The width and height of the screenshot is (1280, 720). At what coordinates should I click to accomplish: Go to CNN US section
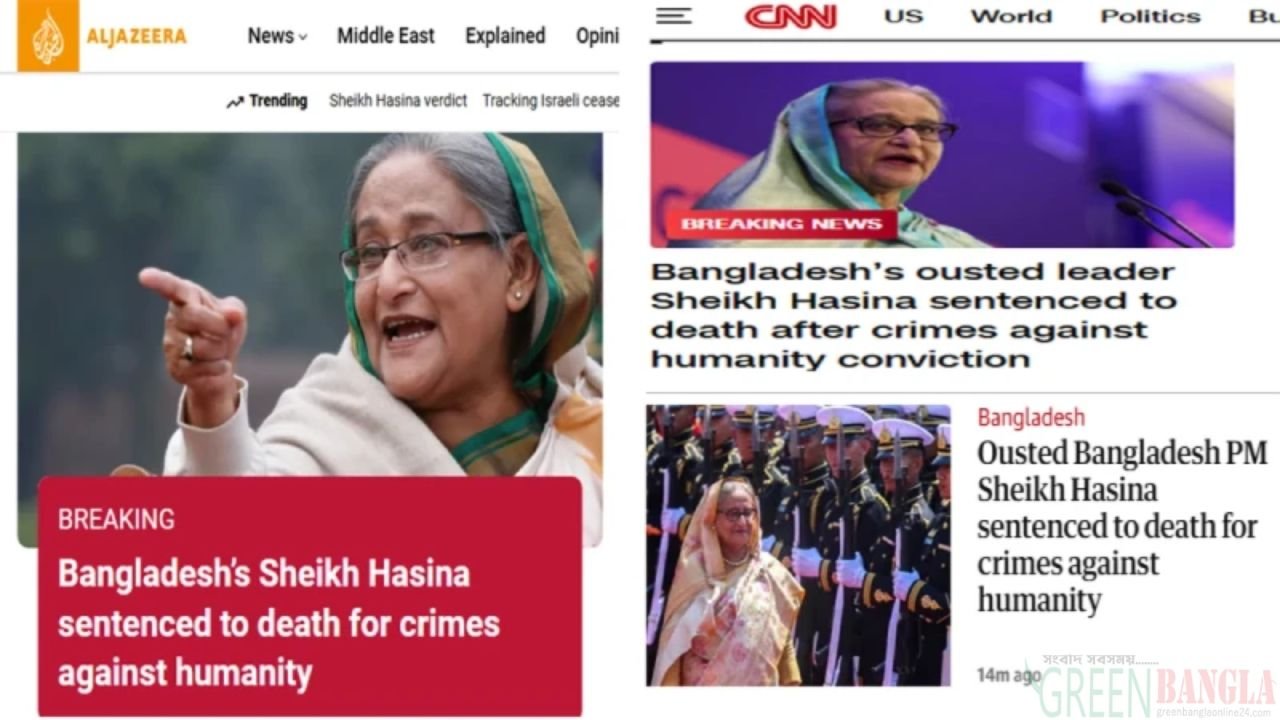tap(903, 16)
